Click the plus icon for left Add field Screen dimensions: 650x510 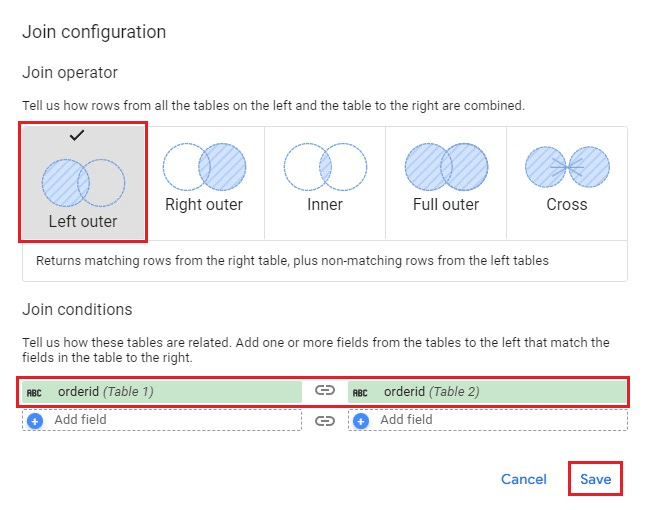tap(35, 421)
